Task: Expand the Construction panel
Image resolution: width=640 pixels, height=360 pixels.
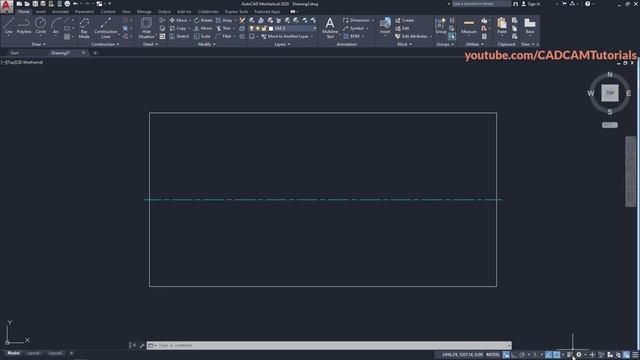Action: (105, 44)
